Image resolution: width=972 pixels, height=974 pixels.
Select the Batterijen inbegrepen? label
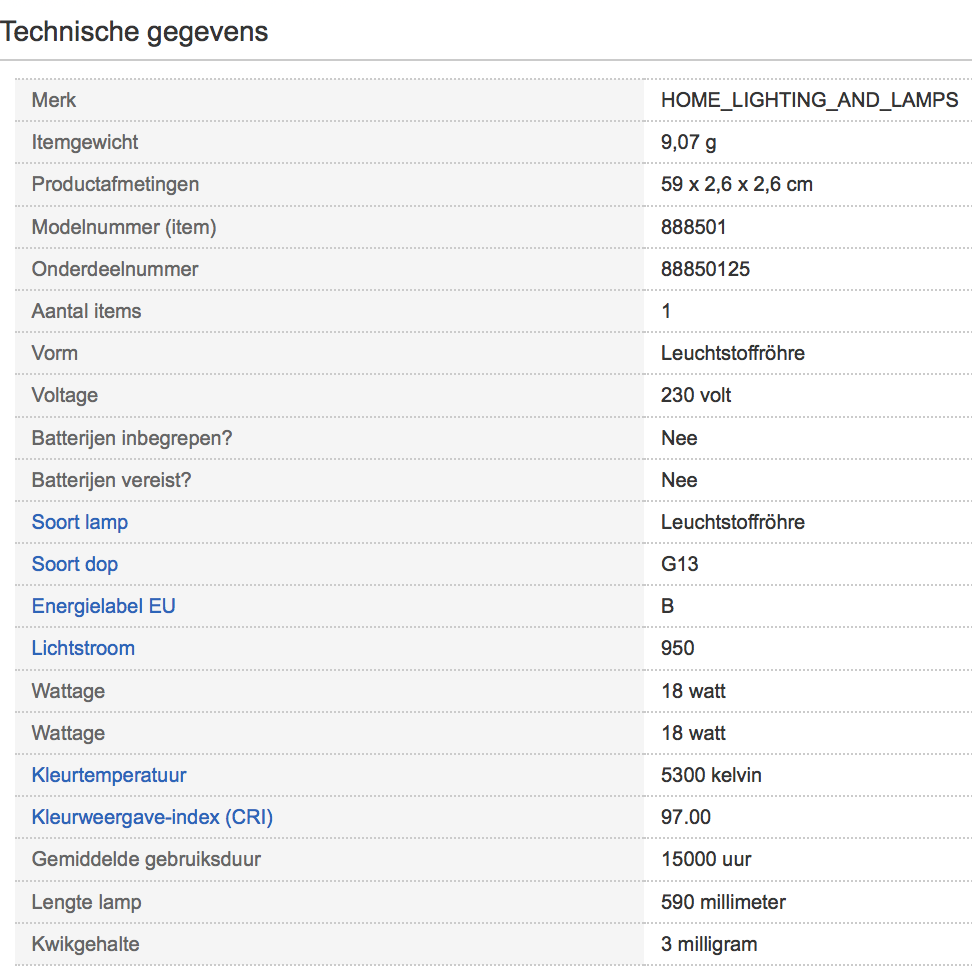tap(132, 438)
